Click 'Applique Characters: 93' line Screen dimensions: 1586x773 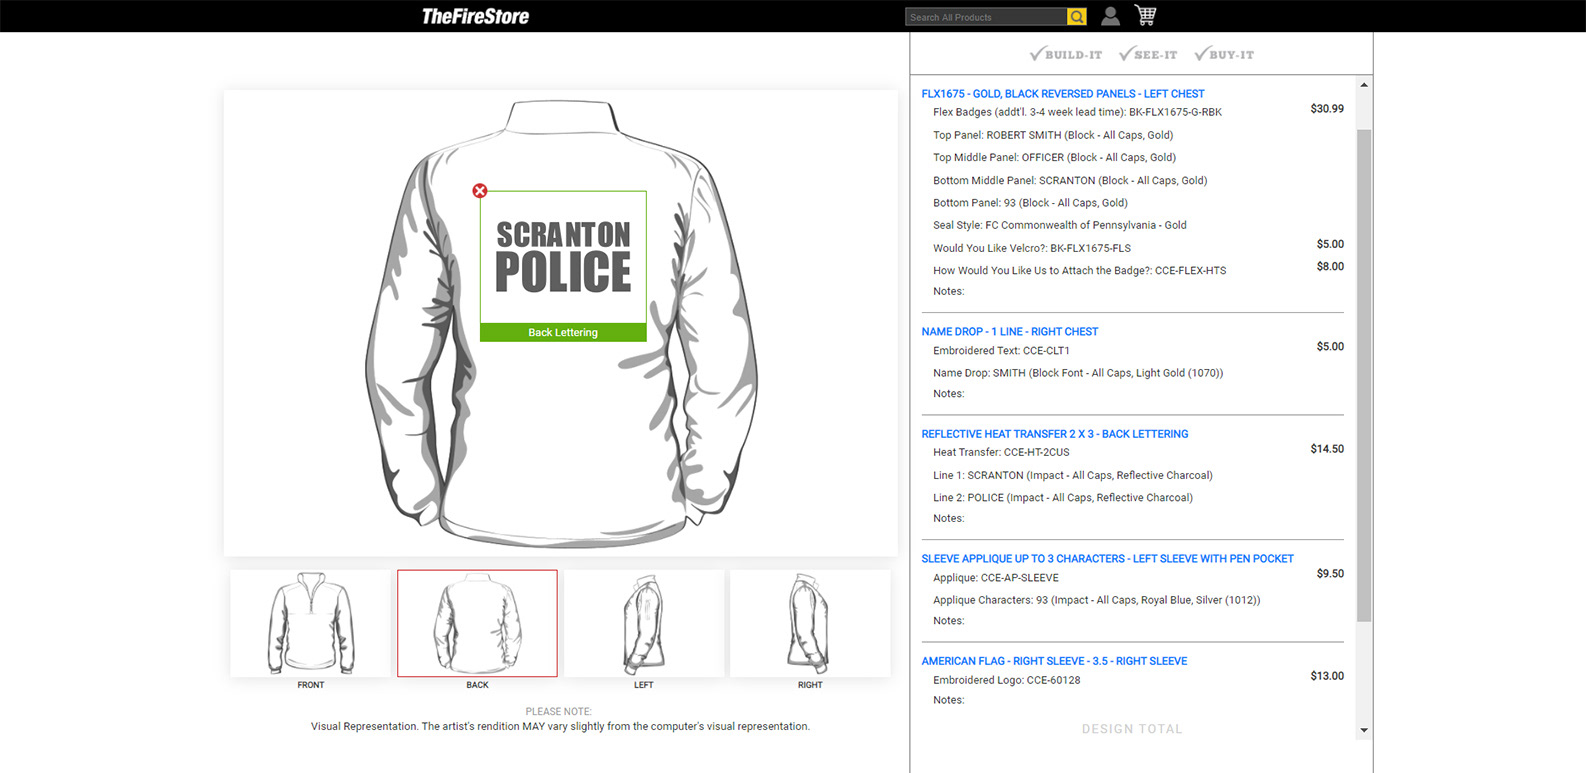point(1097,601)
